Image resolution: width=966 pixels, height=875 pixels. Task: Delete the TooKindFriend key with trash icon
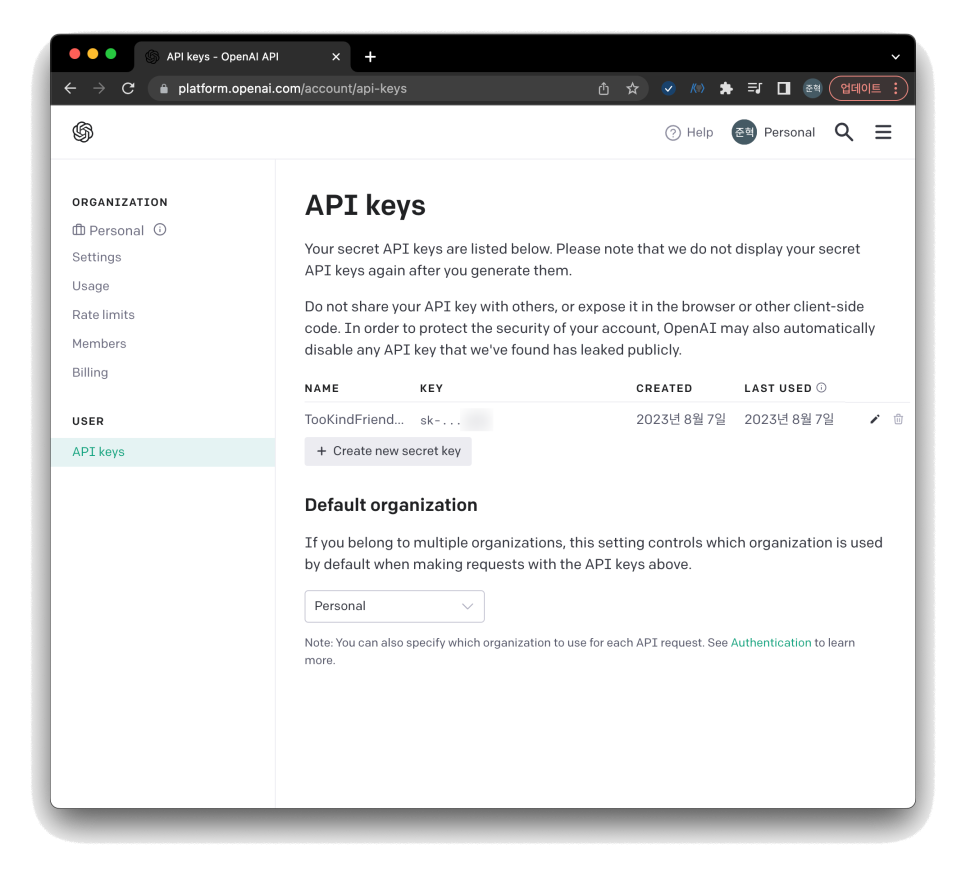898,420
